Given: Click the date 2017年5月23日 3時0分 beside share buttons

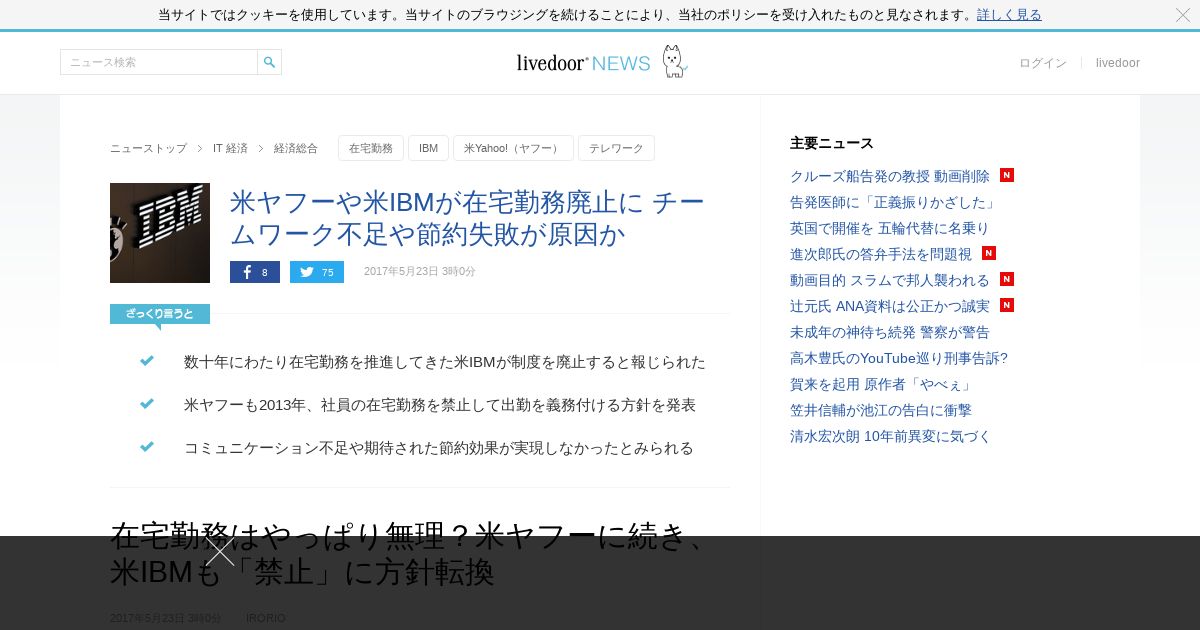Looking at the screenshot, I should click(x=420, y=272).
